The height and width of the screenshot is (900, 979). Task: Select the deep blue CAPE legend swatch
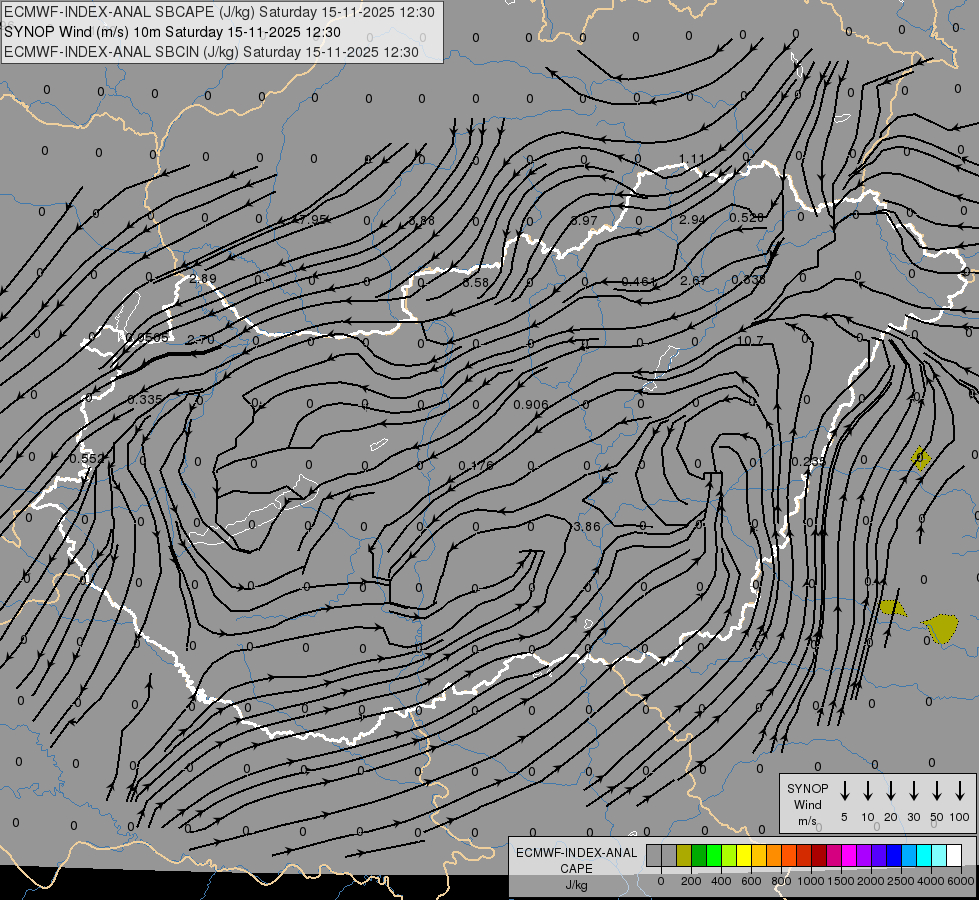click(893, 855)
